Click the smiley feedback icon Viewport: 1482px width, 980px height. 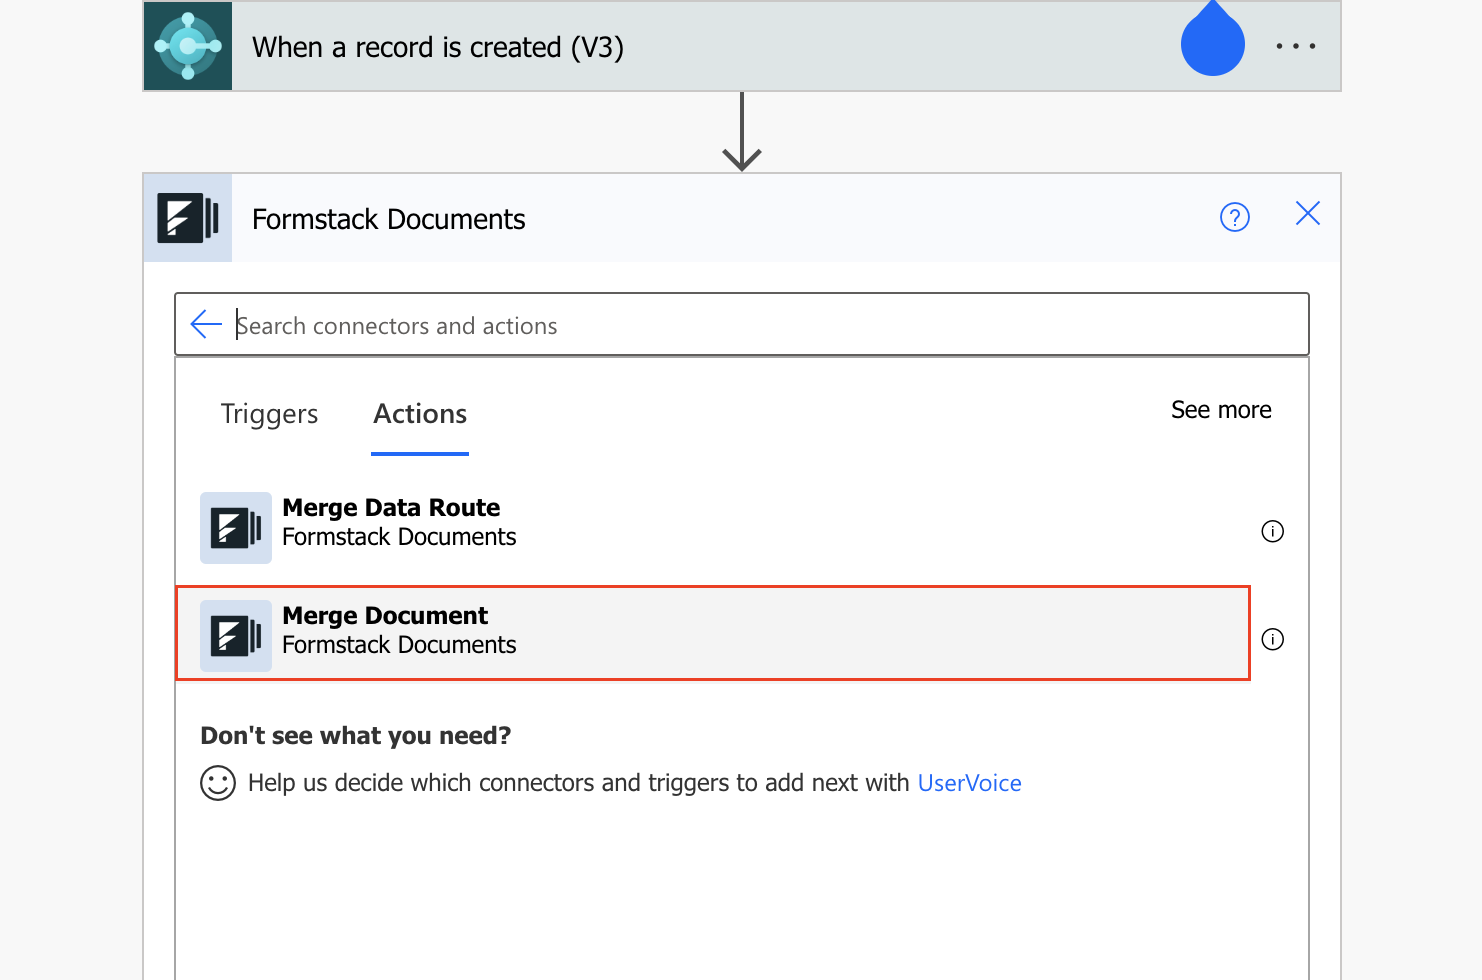point(218,783)
